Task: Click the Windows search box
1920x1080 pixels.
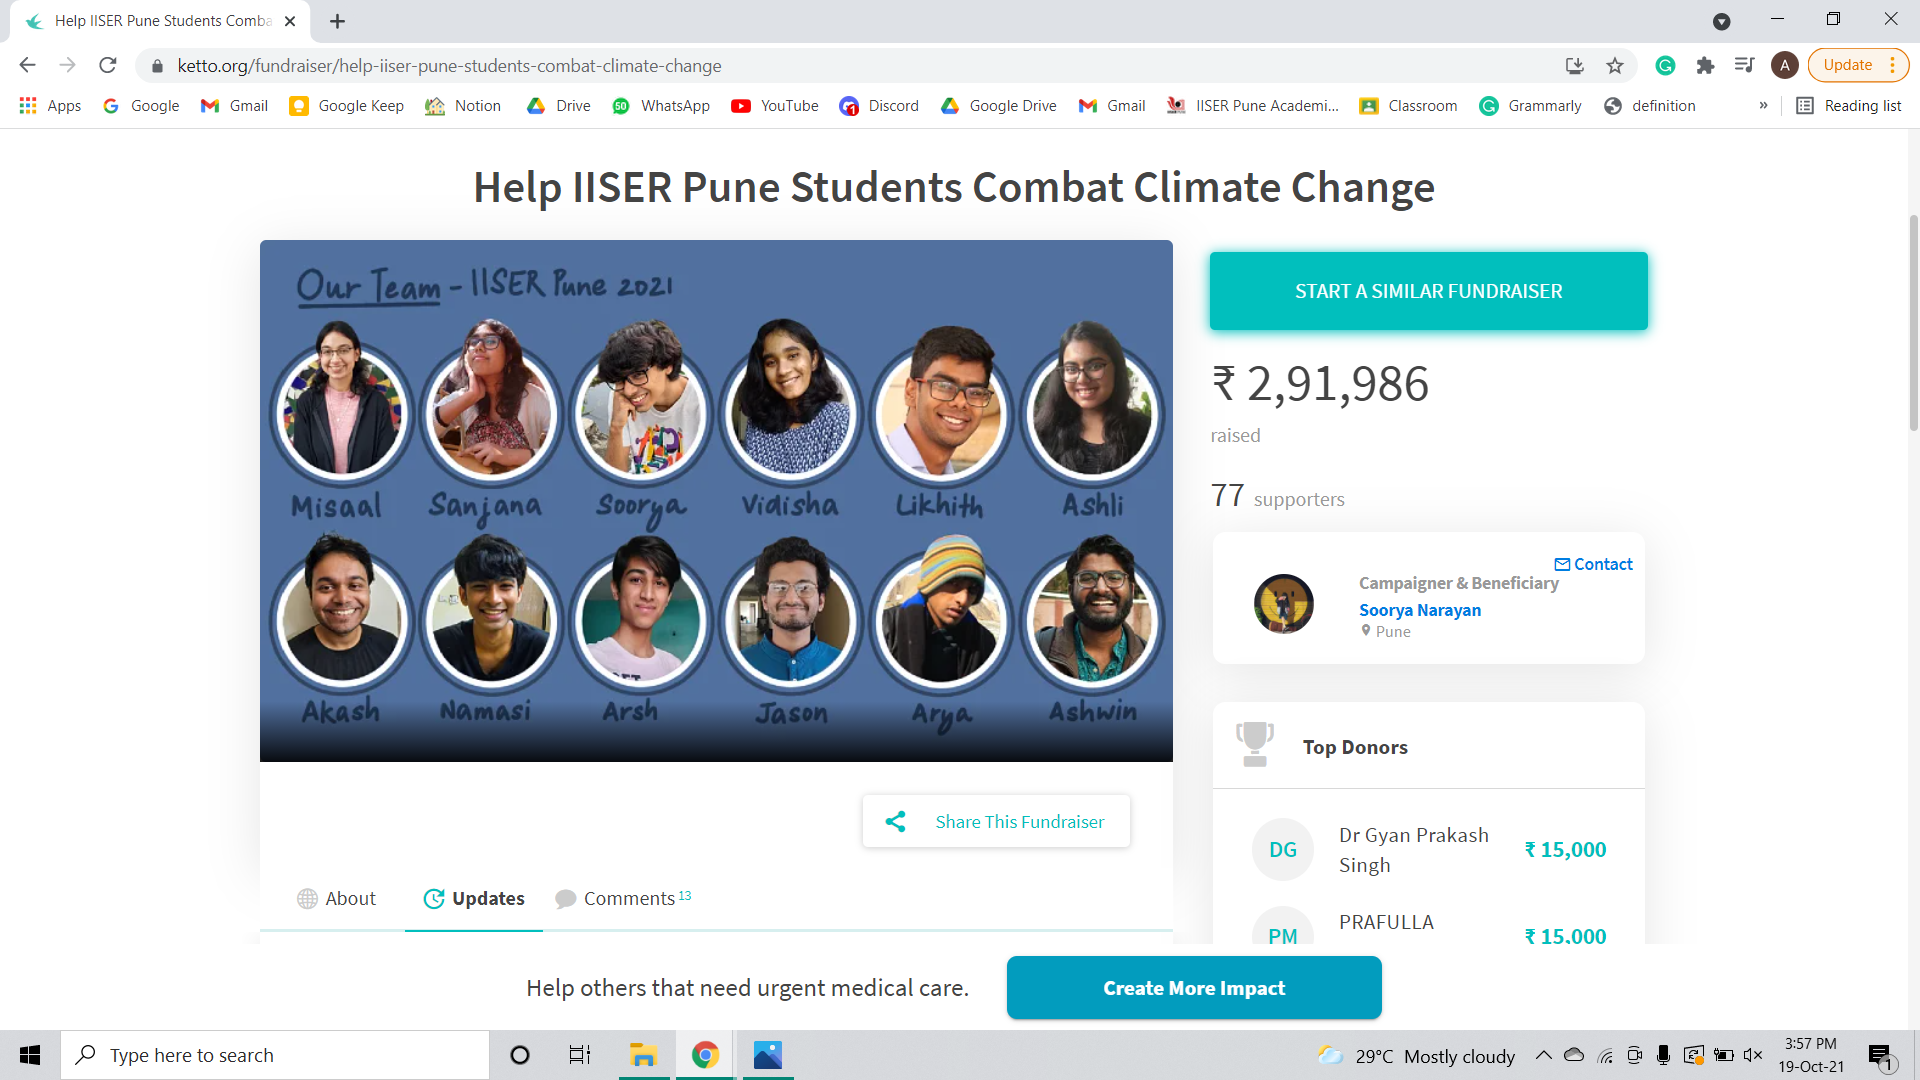Action: click(x=275, y=1055)
